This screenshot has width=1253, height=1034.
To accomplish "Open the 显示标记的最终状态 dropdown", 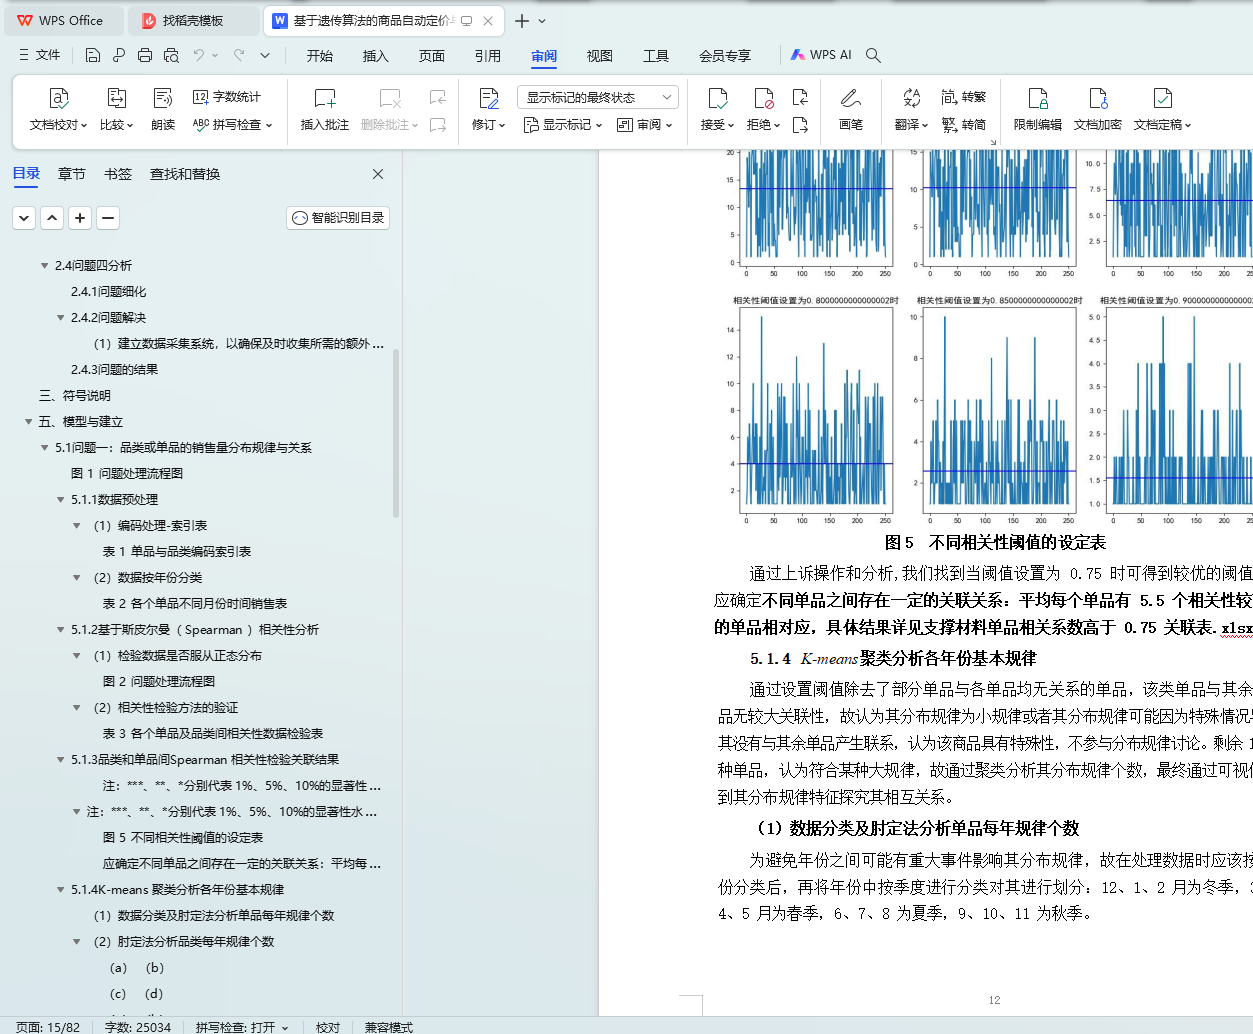I will pyautogui.click(x=598, y=97).
